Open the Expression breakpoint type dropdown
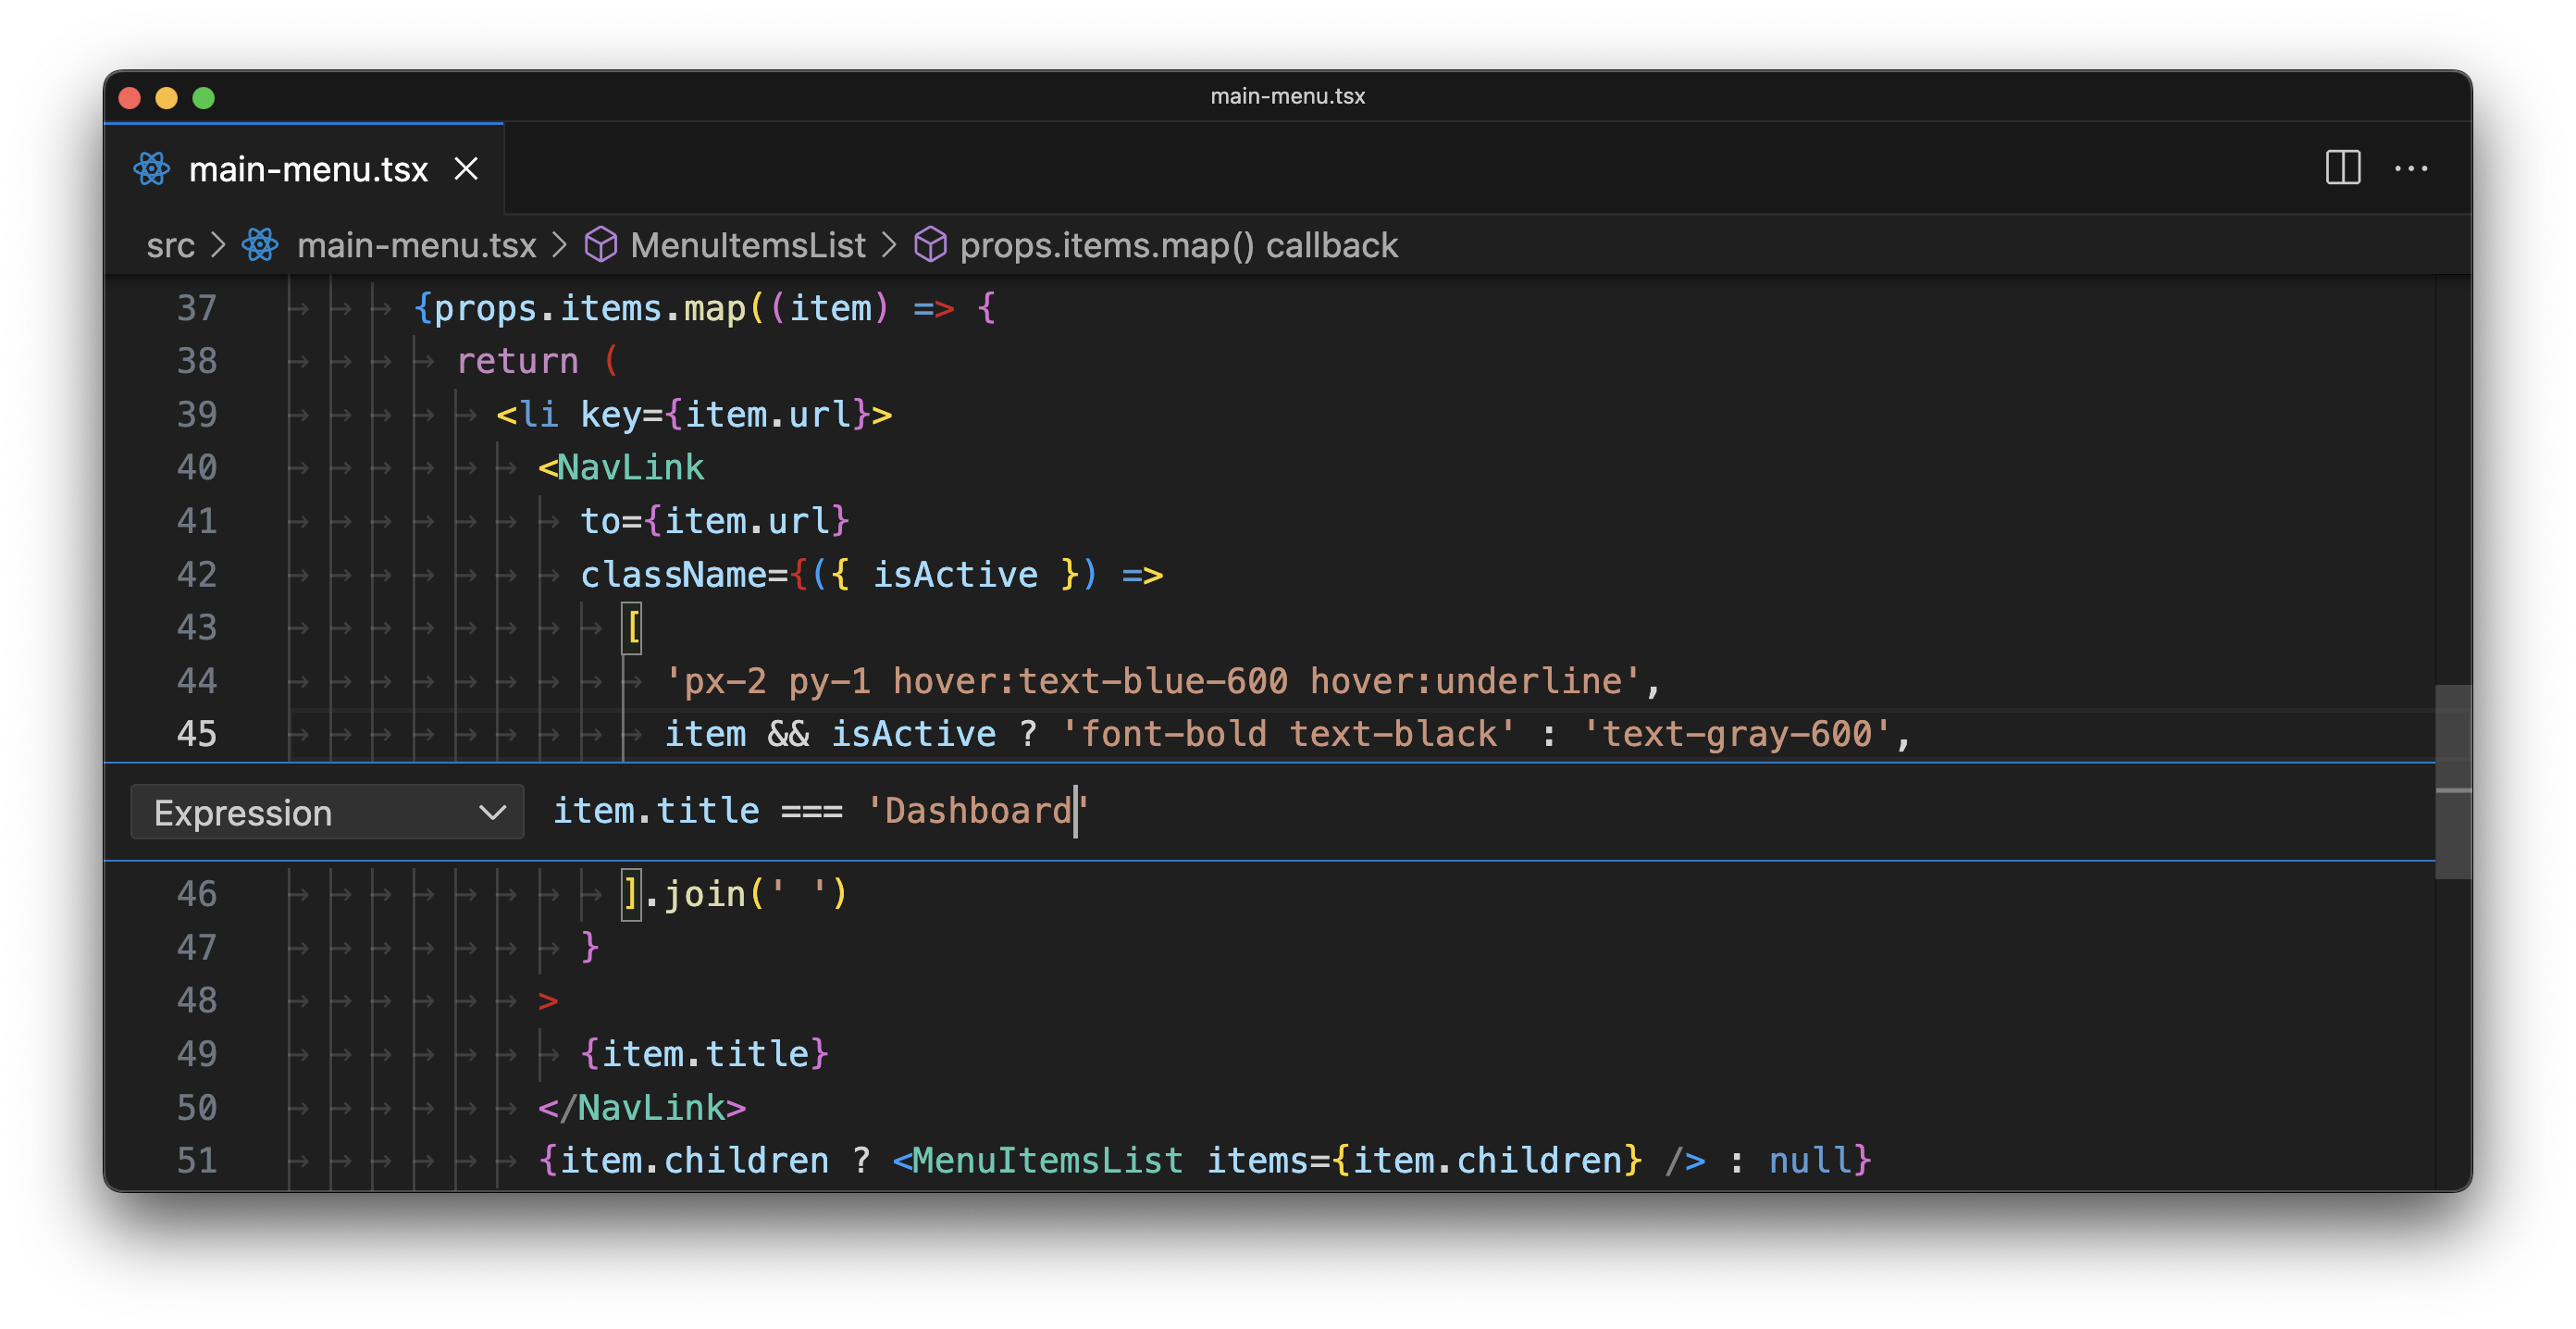The image size is (2576, 1329). [x=327, y=812]
